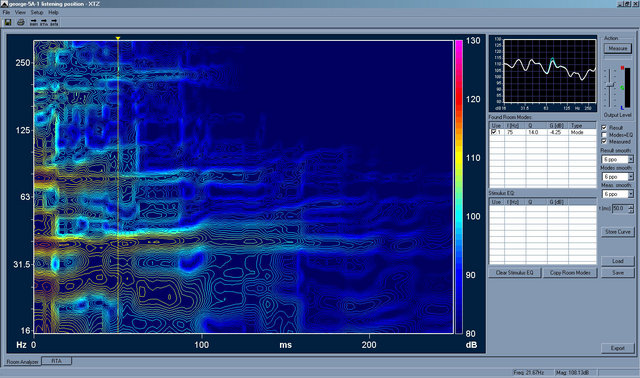The image size is (640, 378).
Task: Click the yellow time cursor marker triangle
Action: pyautogui.click(x=118, y=38)
